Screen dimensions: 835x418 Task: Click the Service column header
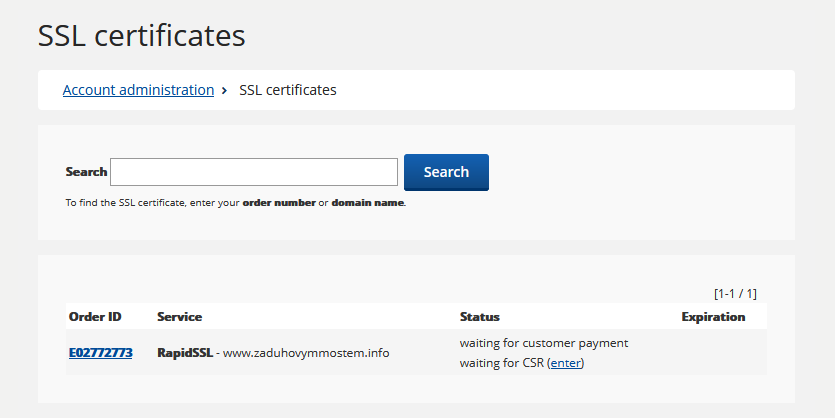[x=179, y=317]
